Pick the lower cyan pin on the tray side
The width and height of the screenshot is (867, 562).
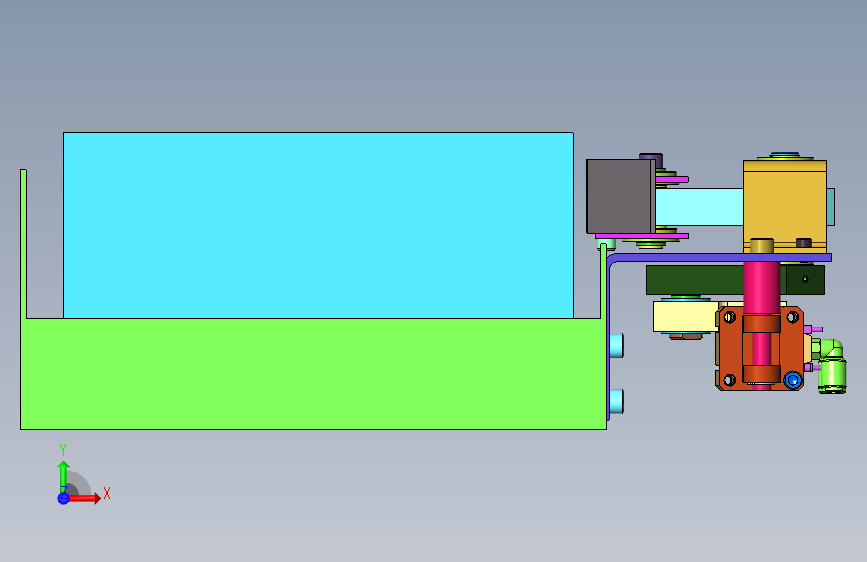[617, 402]
